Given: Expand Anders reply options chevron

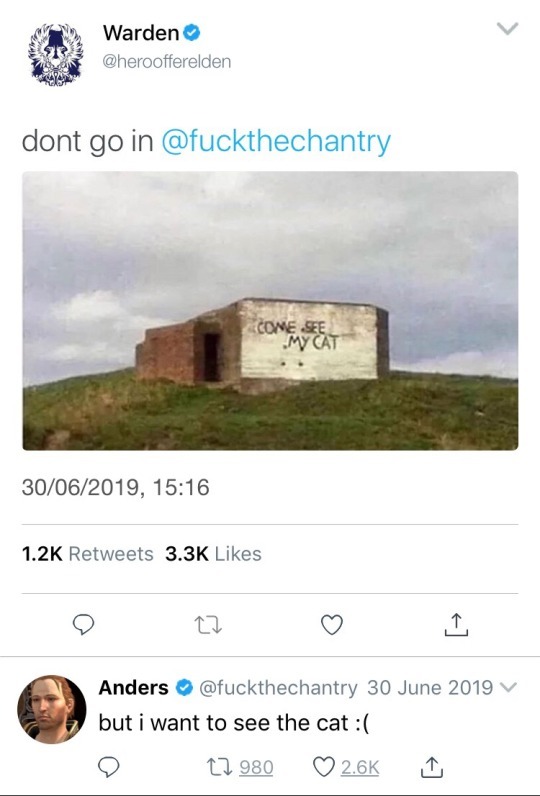Looking at the screenshot, I should [508, 687].
